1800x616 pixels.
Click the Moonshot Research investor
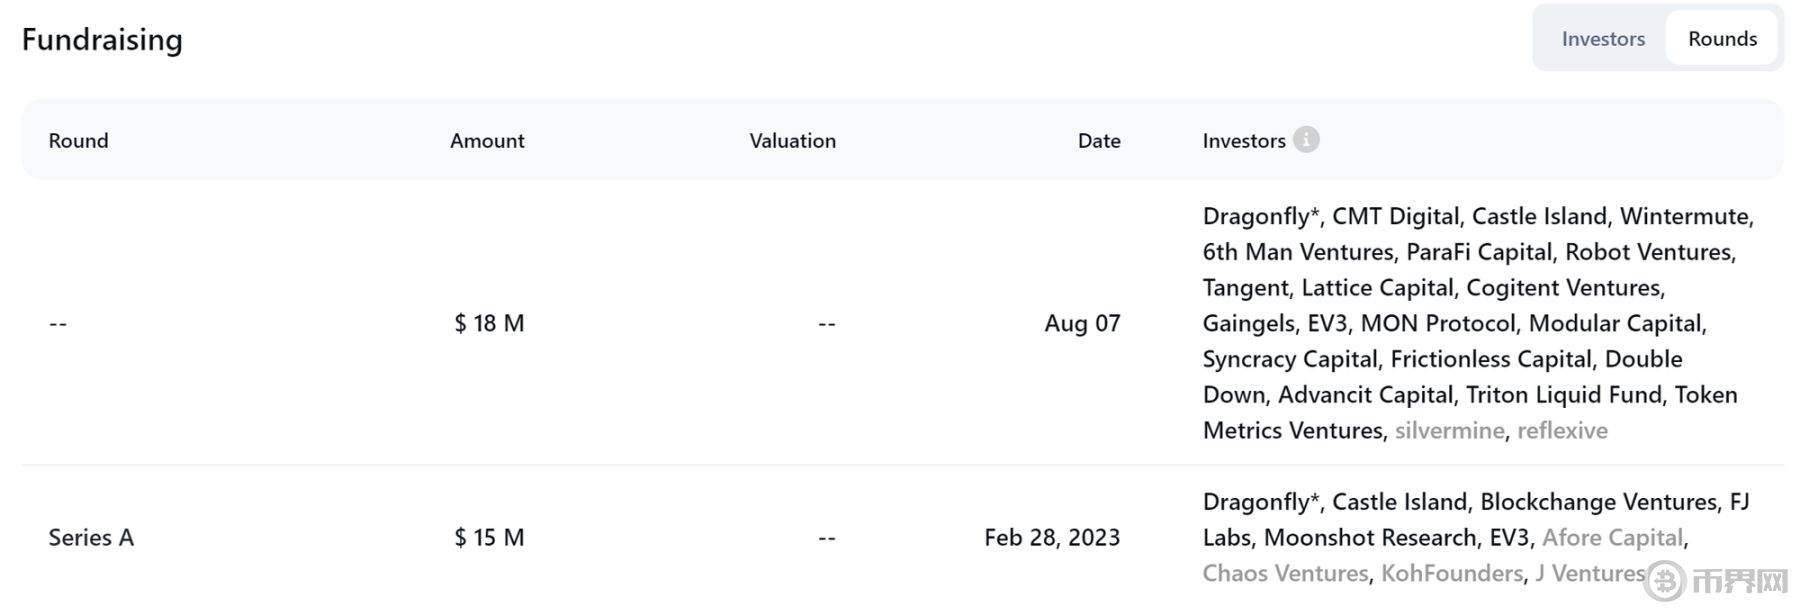click(x=1370, y=538)
